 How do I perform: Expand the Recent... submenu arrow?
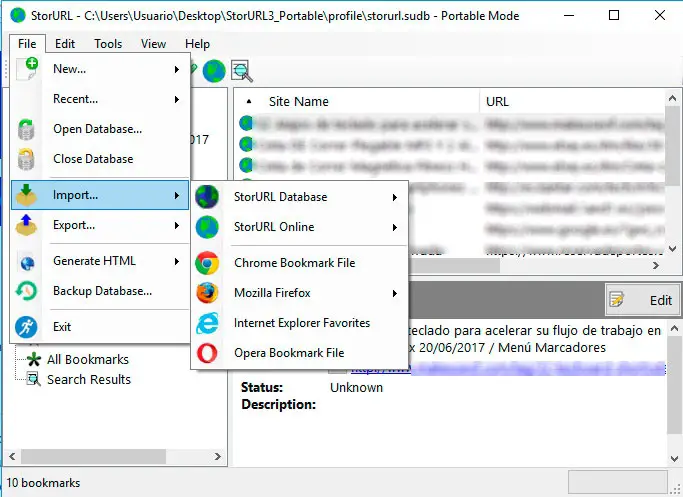(177, 99)
